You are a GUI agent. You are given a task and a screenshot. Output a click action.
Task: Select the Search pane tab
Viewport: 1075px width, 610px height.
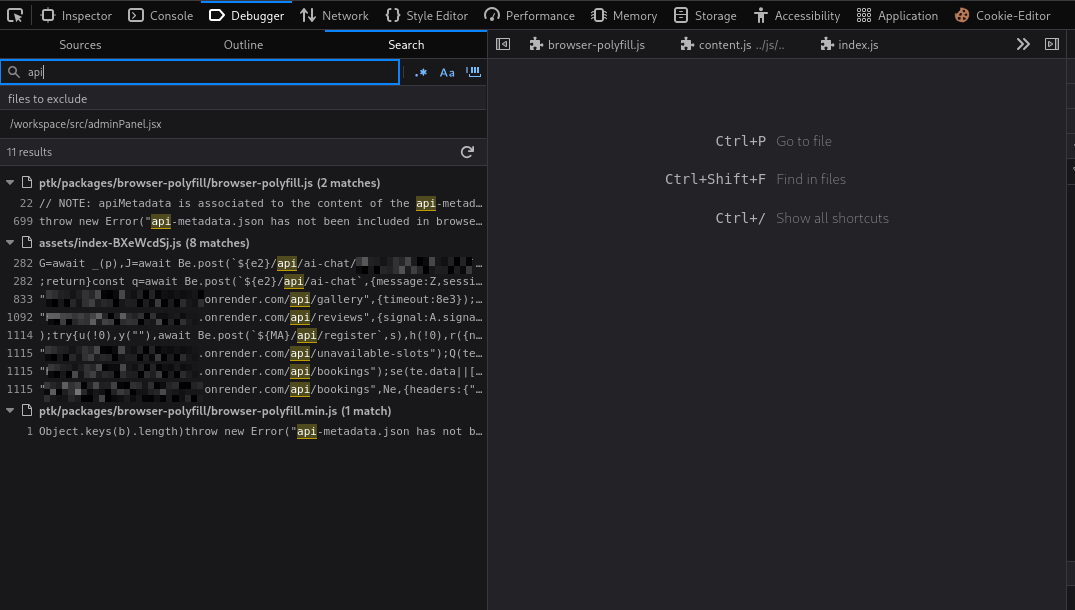tap(406, 45)
